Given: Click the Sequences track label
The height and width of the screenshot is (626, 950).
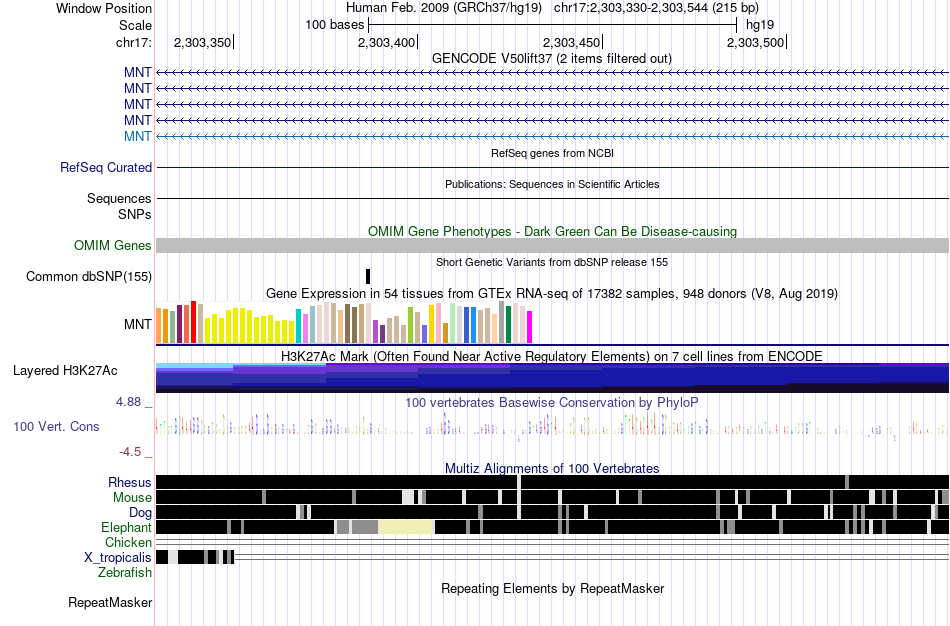Looking at the screenshot, I should coord(119,198).
